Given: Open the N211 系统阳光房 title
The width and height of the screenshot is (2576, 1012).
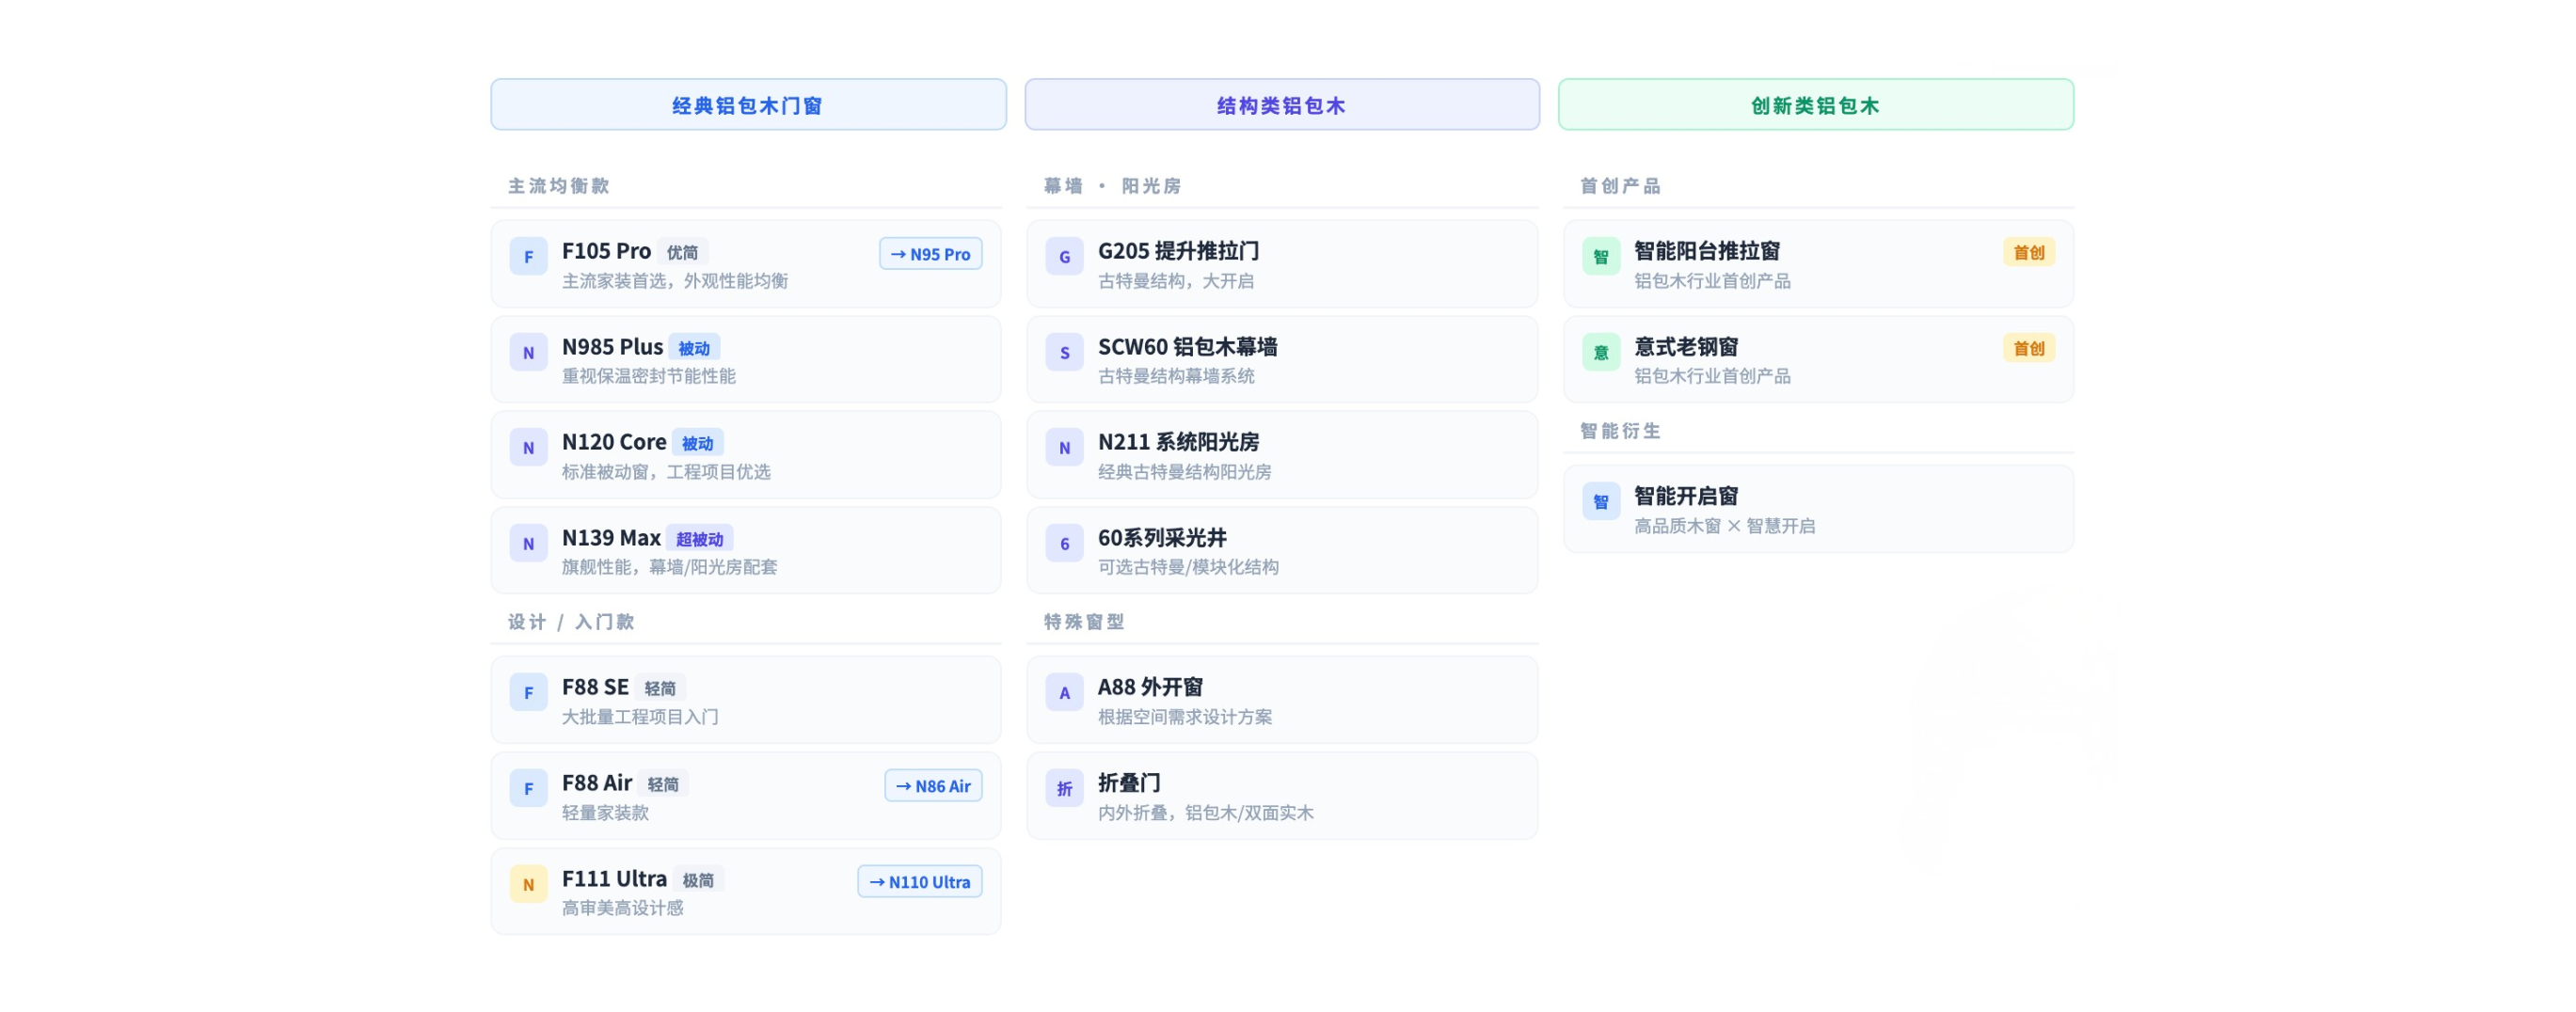Looking at the screenshot, I should [1178, 442].
